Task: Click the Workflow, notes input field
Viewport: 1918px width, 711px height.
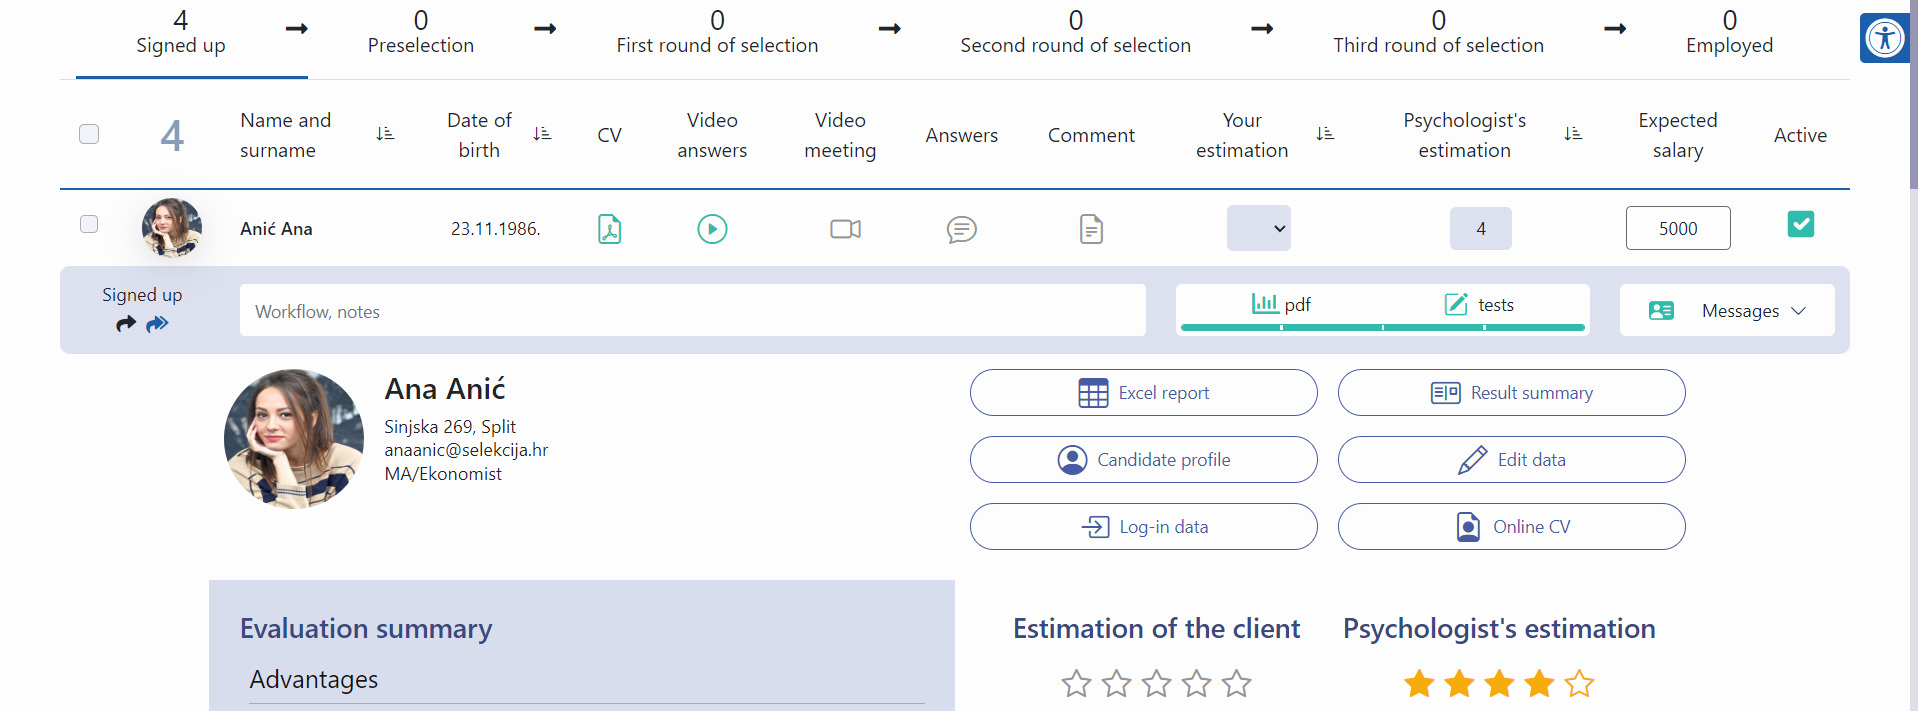Action: pos(692,311)
